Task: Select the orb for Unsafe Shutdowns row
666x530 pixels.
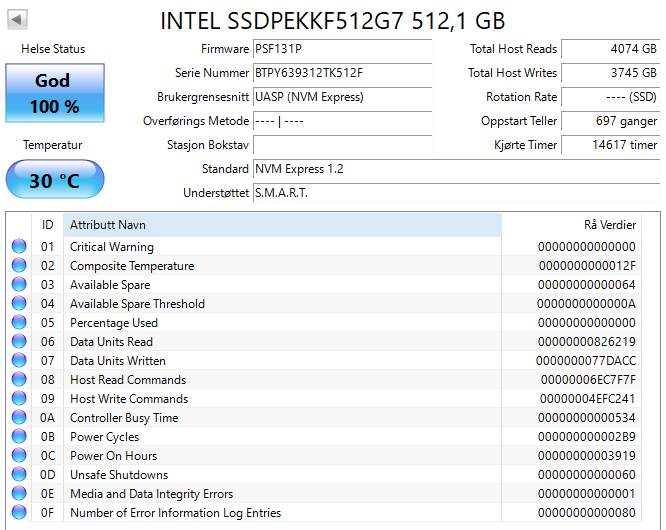Action: (19, 475)
